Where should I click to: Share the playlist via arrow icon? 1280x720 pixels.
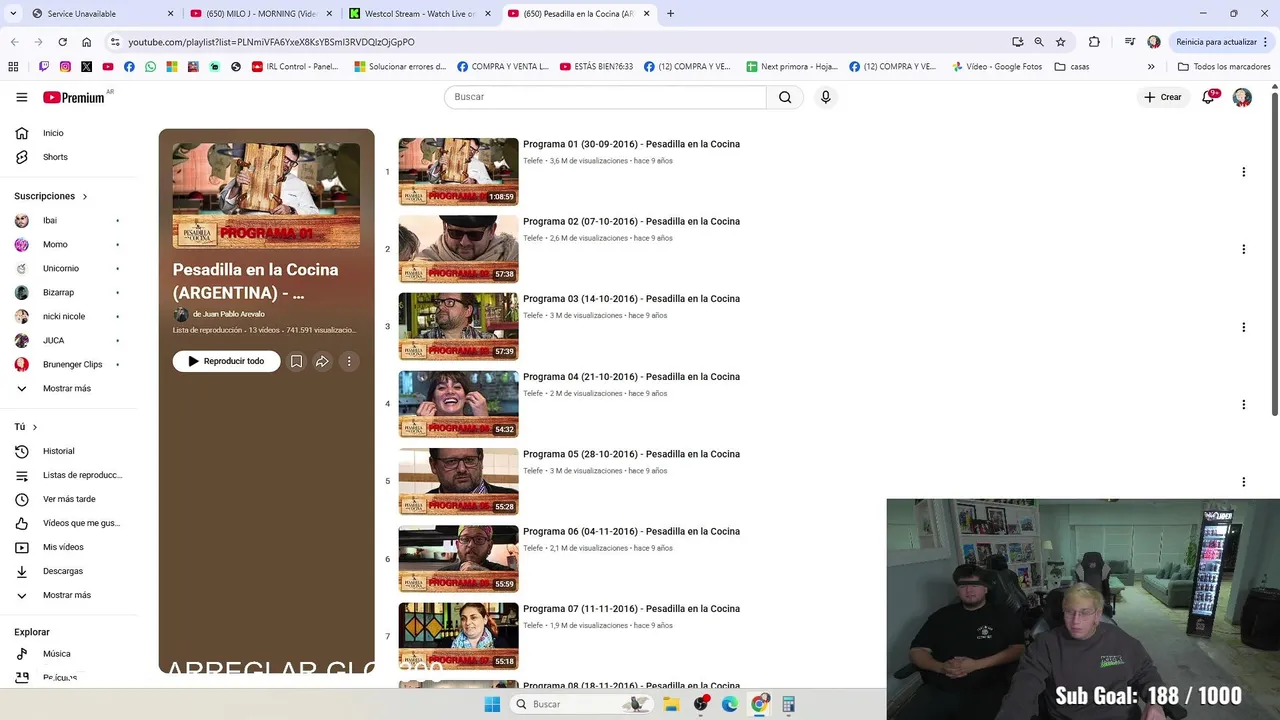322,361
